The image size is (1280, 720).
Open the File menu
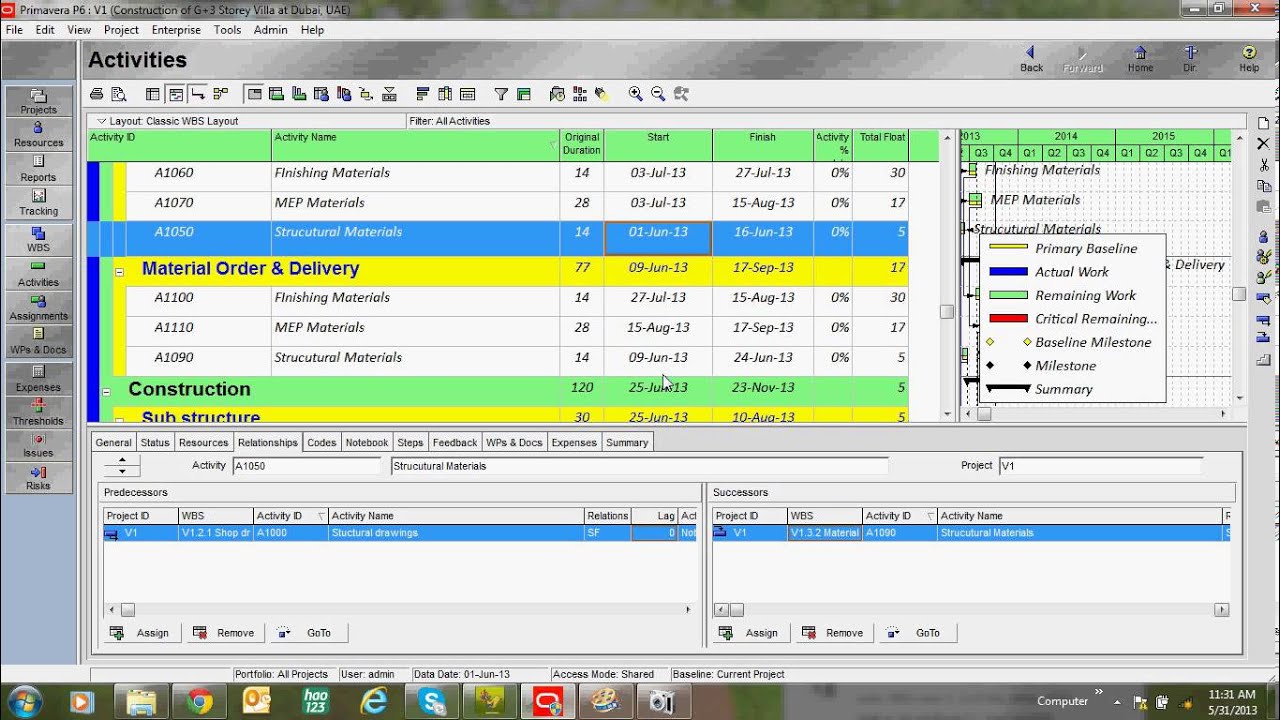[14, 30]
